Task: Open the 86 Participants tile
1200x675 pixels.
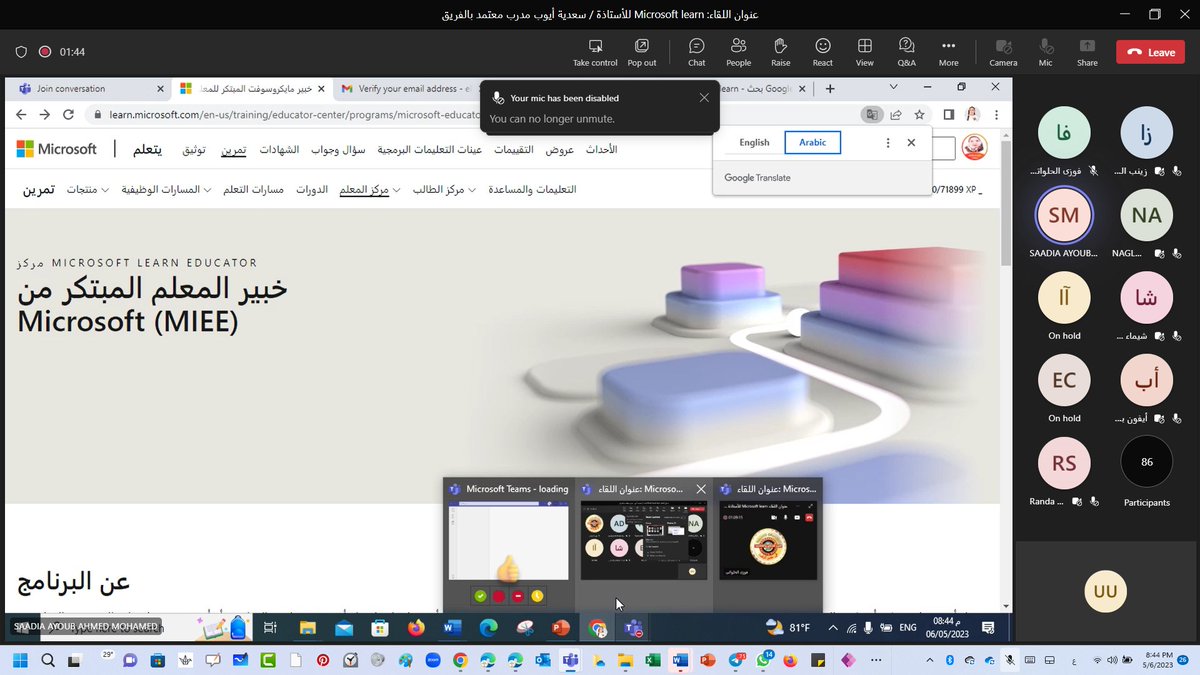Action: (1146, 470)
